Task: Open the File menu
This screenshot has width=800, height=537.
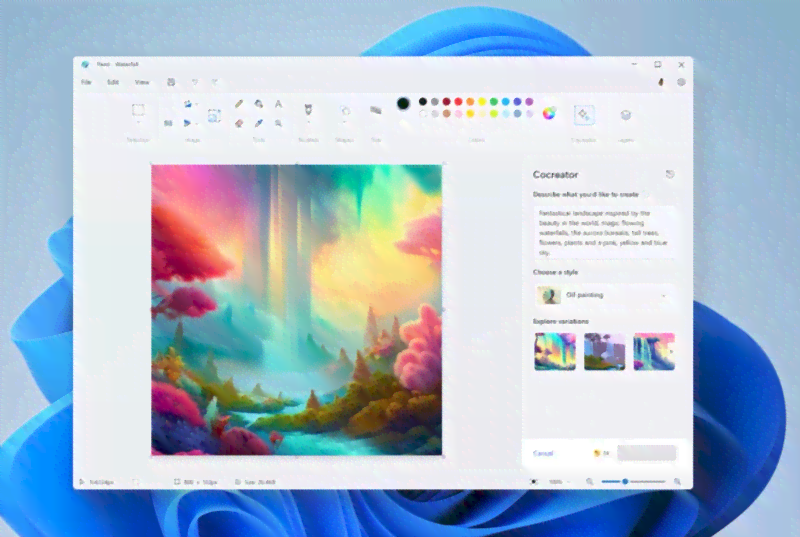Action: [x=86, y=82]
